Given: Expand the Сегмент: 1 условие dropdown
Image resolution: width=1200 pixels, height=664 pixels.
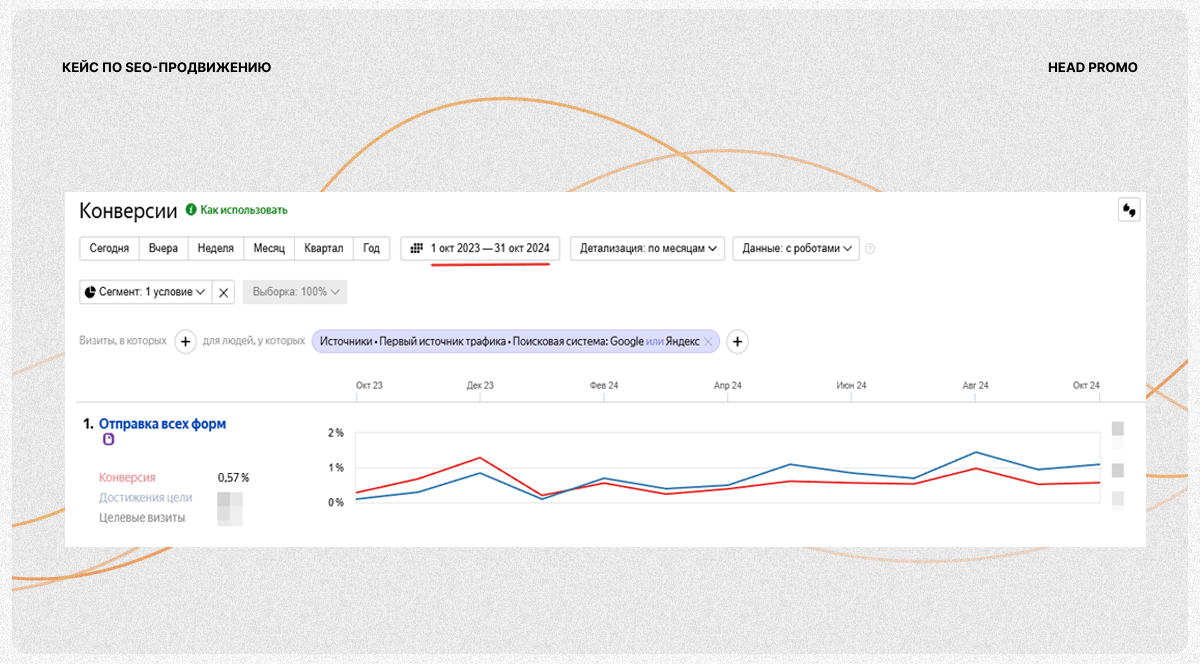Looking at the screenshot, I should coord(146,292).
